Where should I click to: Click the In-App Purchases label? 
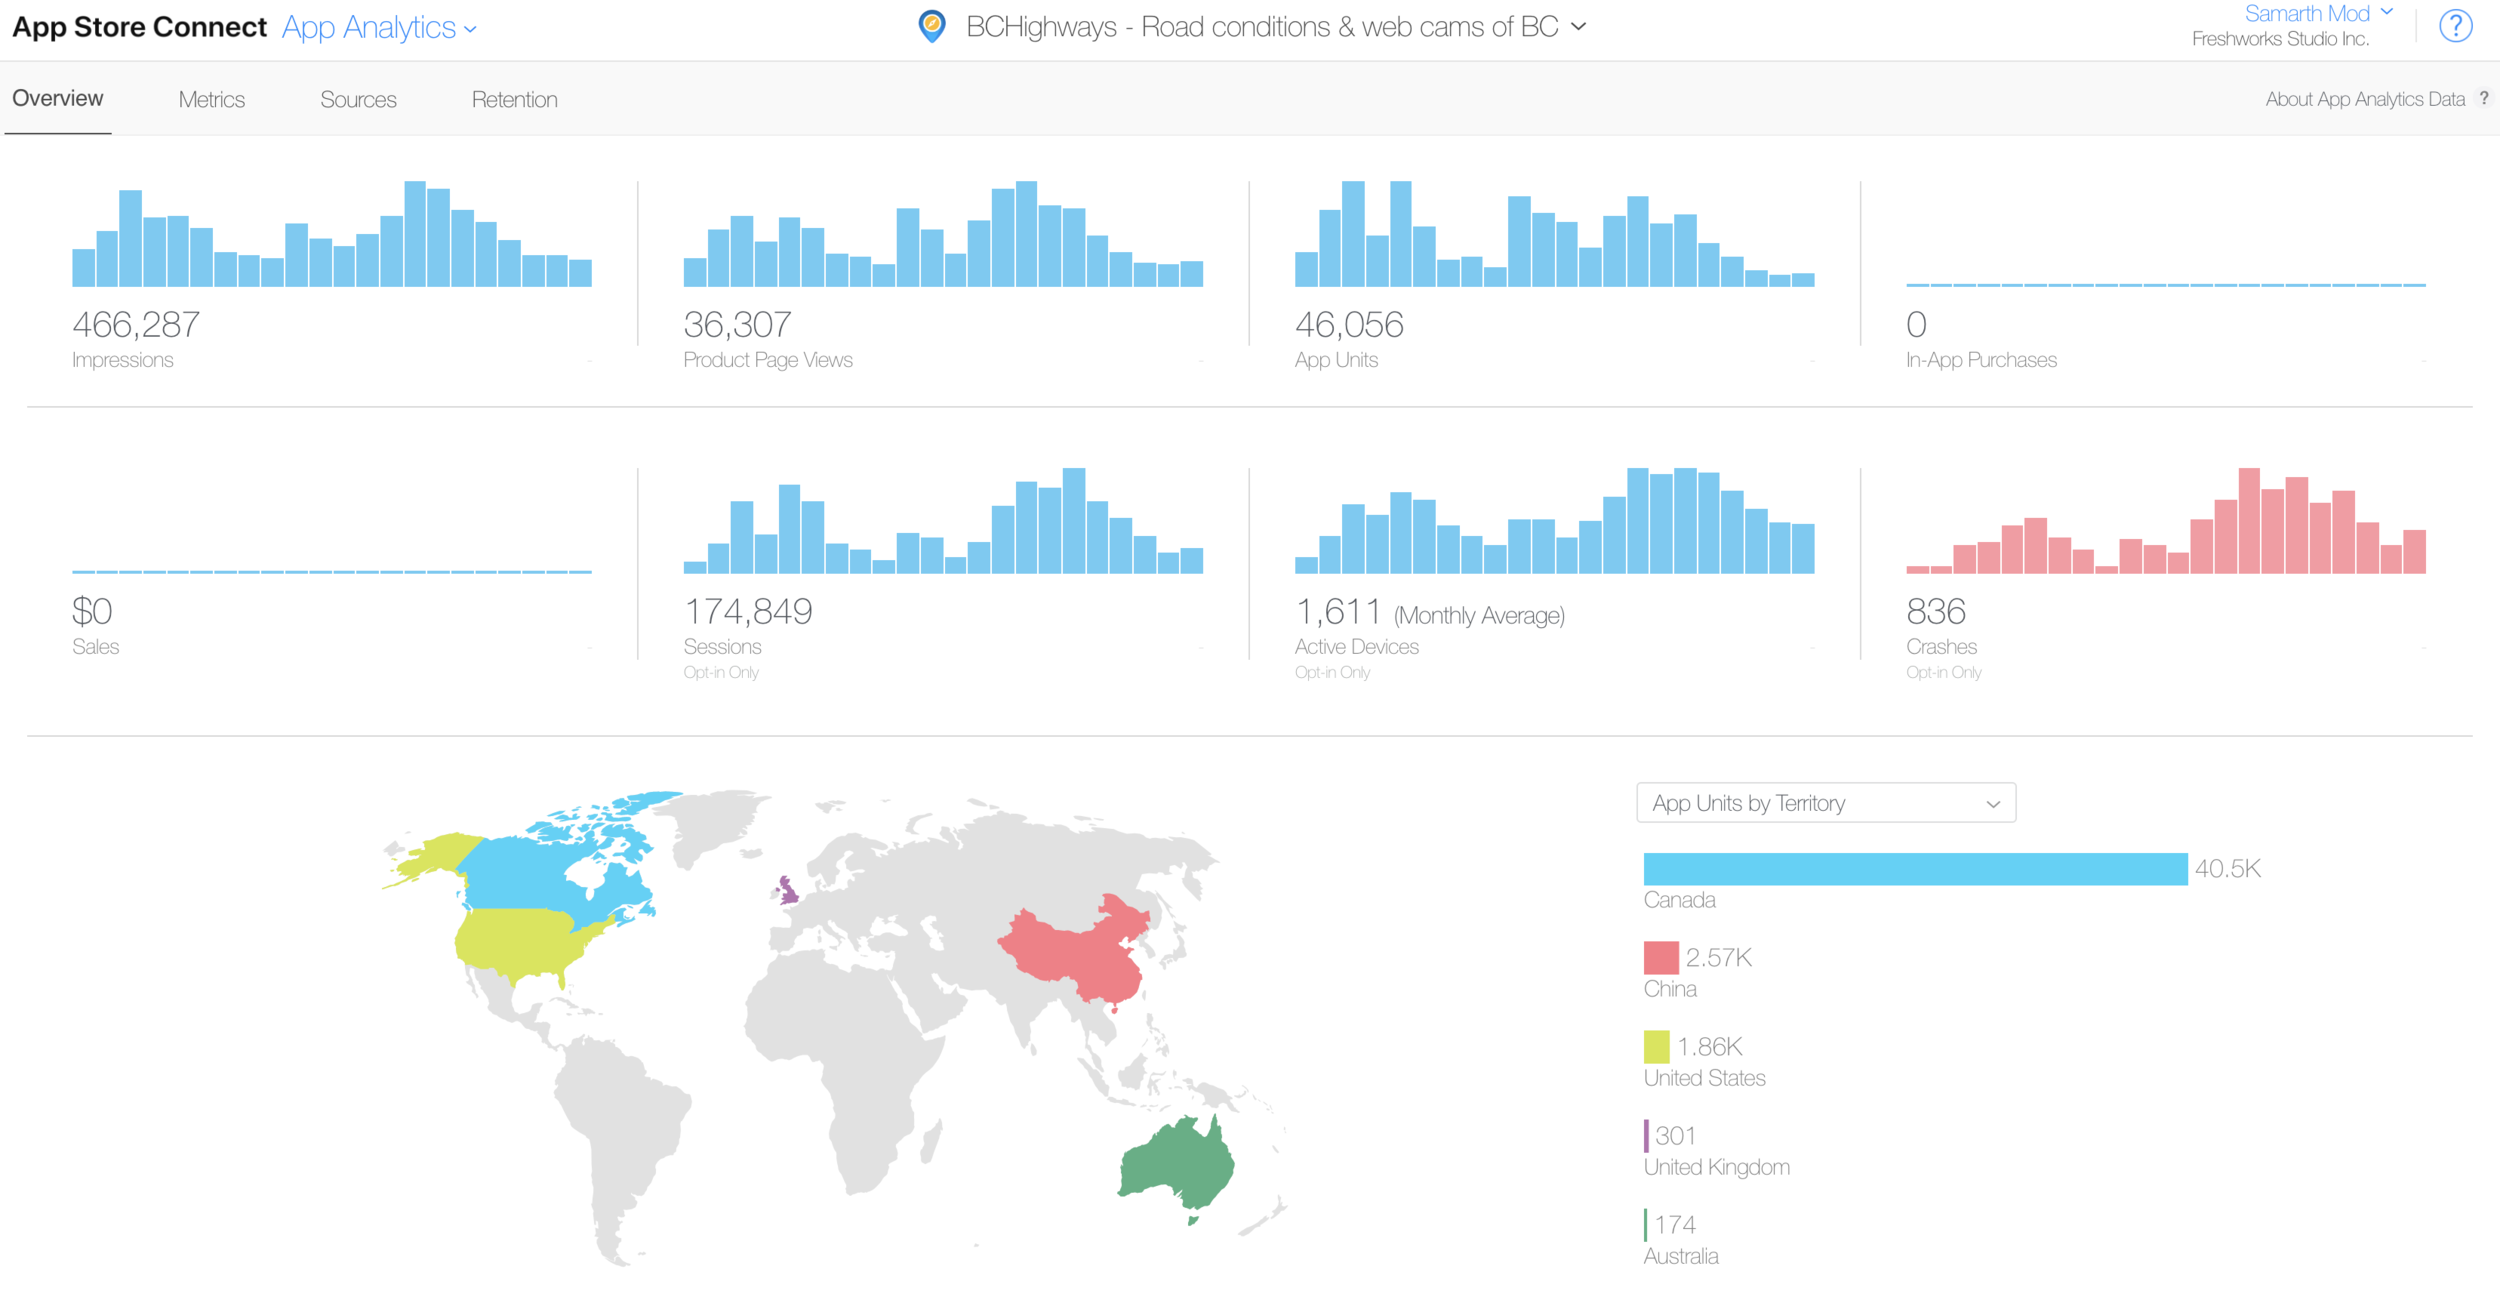click(1981, 360)
